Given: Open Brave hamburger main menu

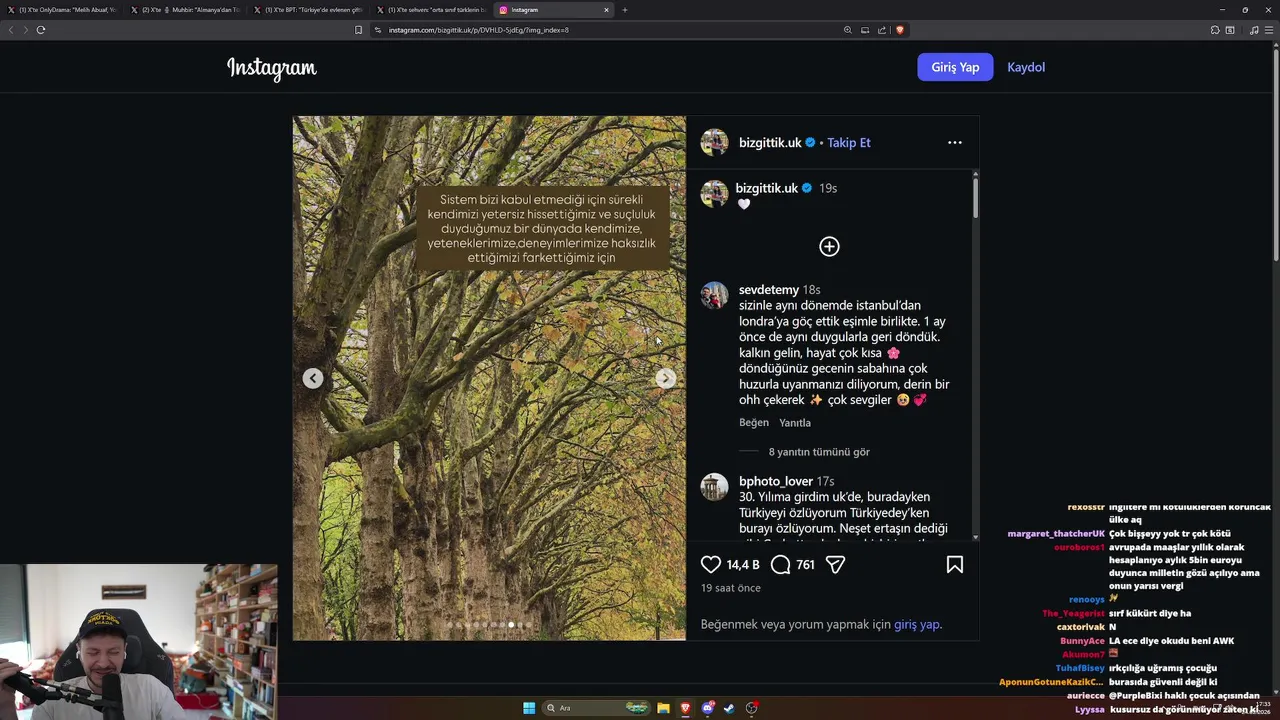Looking at the screenshot, I should [1269, 30].
